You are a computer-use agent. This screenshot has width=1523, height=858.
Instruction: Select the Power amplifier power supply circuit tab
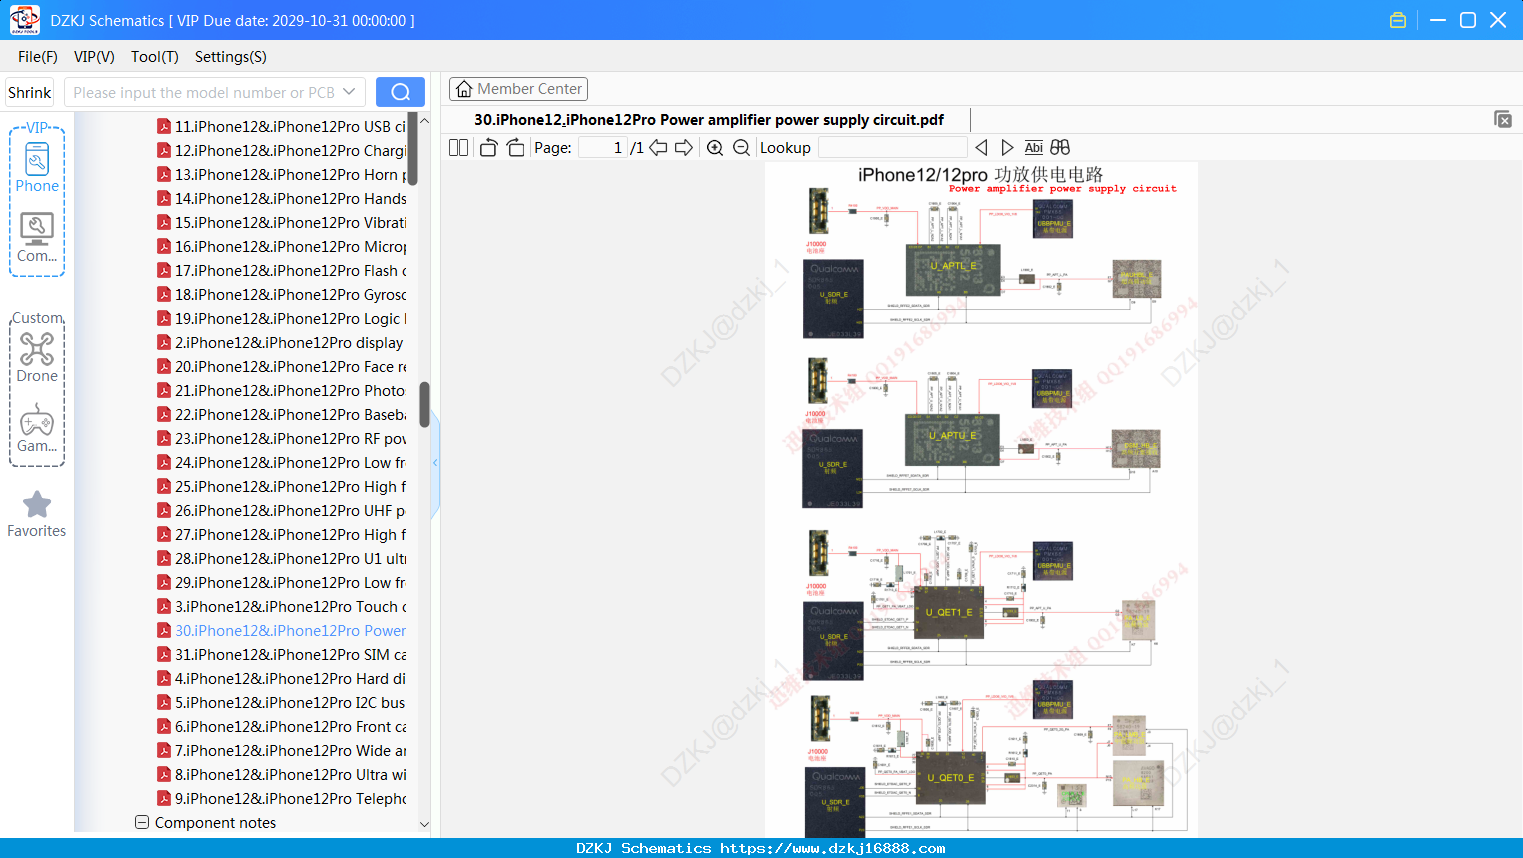[x=709, y=120]
